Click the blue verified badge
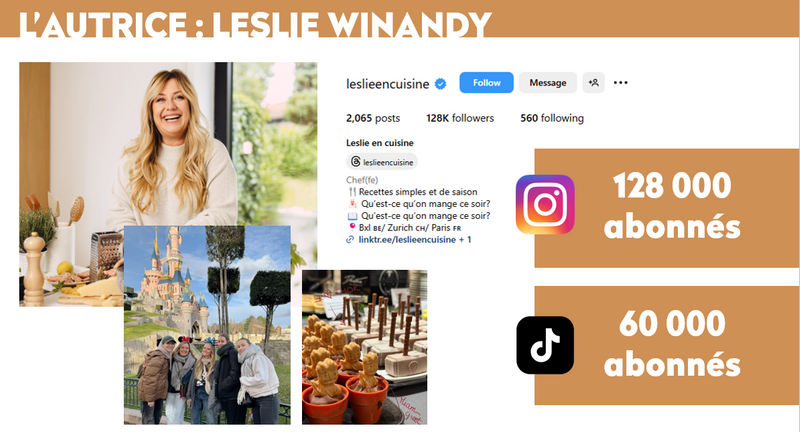 [x=440, y=84]
